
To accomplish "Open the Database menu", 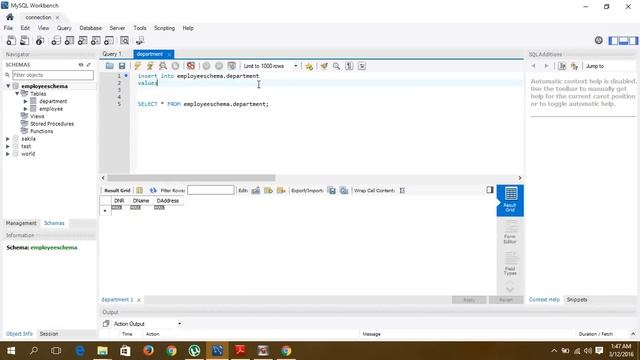I will 91,28.
